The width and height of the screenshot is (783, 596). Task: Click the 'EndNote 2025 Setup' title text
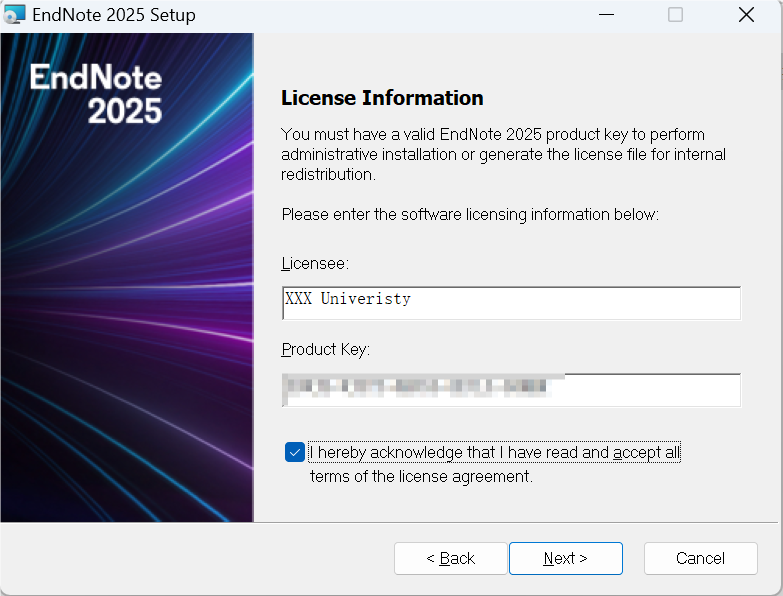click(x=114, y=15)
